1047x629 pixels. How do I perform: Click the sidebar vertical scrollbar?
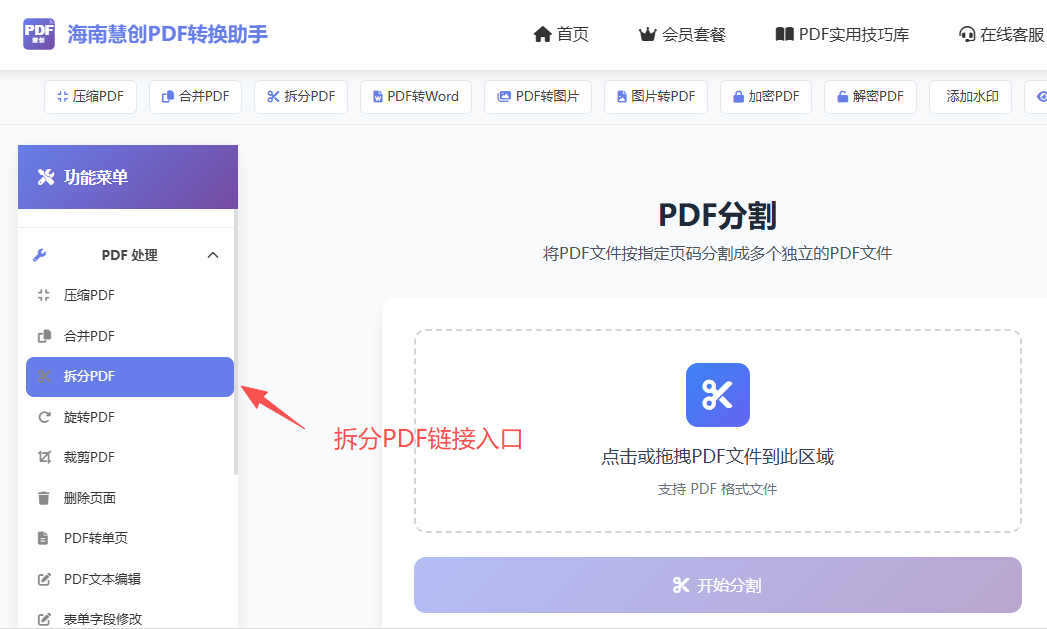(x=236, y=342)
